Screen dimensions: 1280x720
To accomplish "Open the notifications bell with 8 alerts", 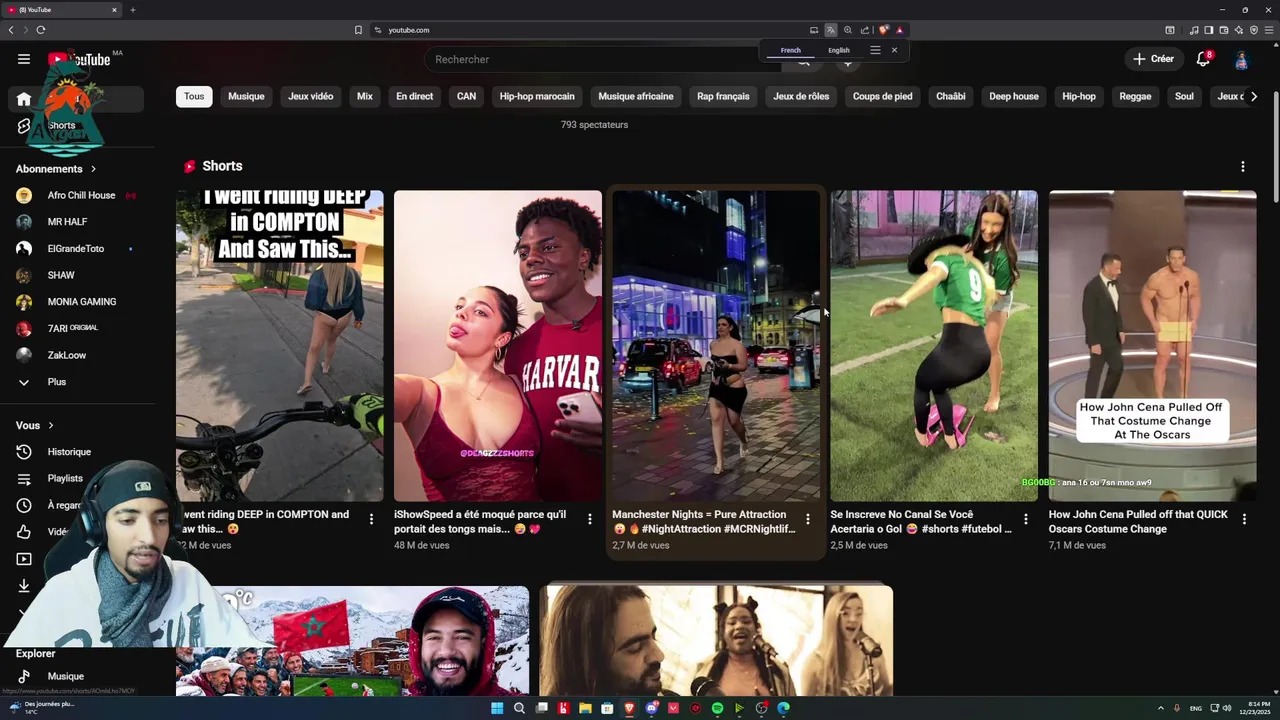I will point(1203,59).
